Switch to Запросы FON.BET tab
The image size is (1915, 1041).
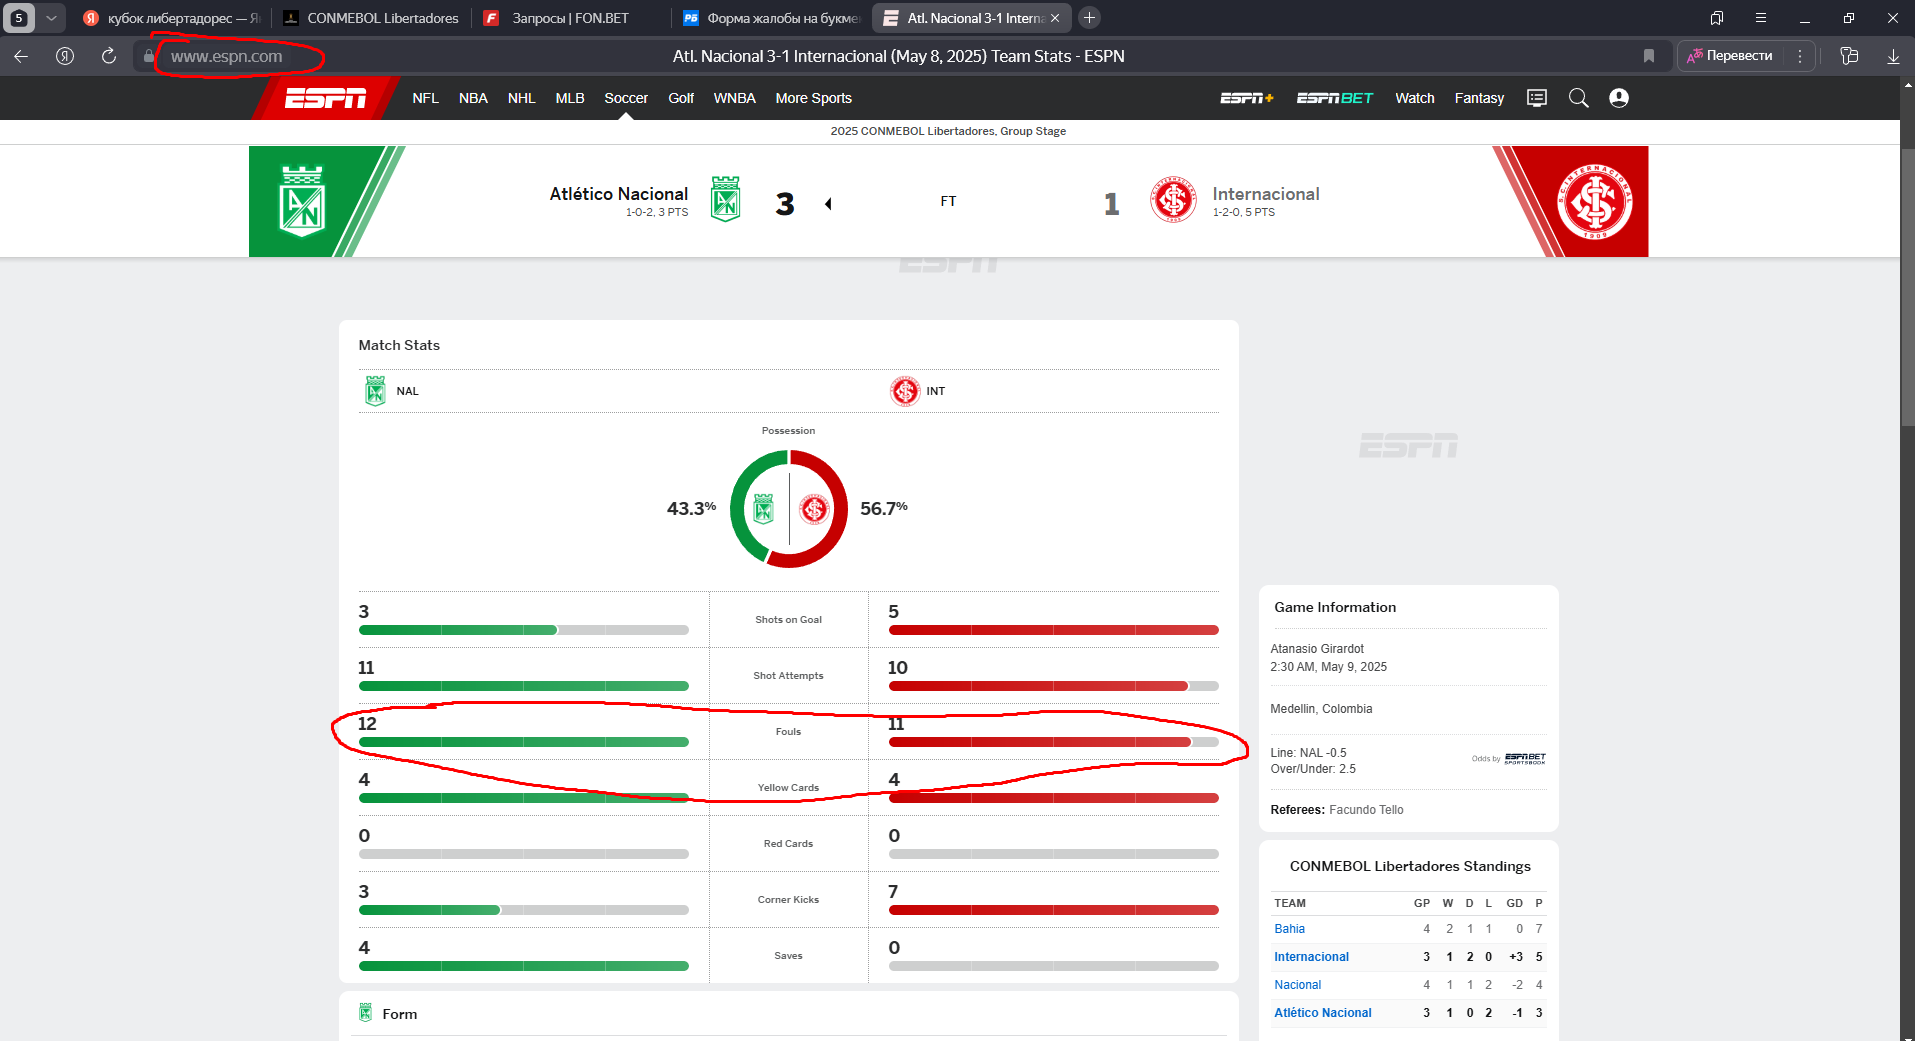571,18
